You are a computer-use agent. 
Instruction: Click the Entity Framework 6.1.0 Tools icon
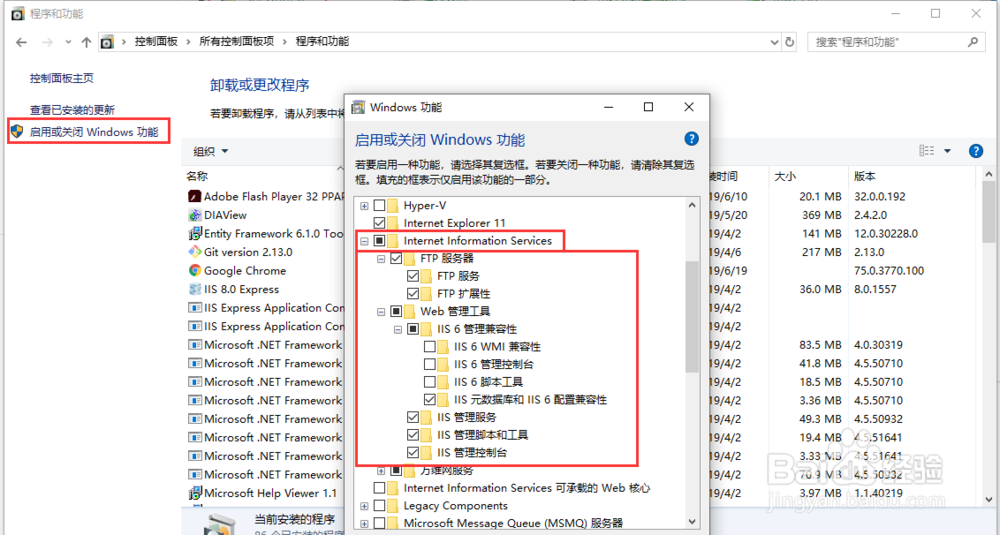[x=195, y=233]
